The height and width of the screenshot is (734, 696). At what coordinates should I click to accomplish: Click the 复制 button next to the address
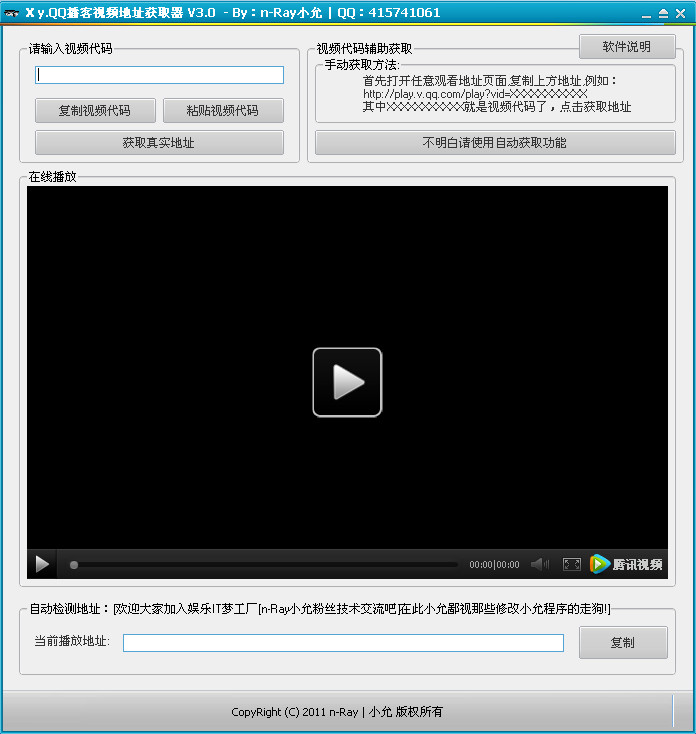(x=623, y=643)
